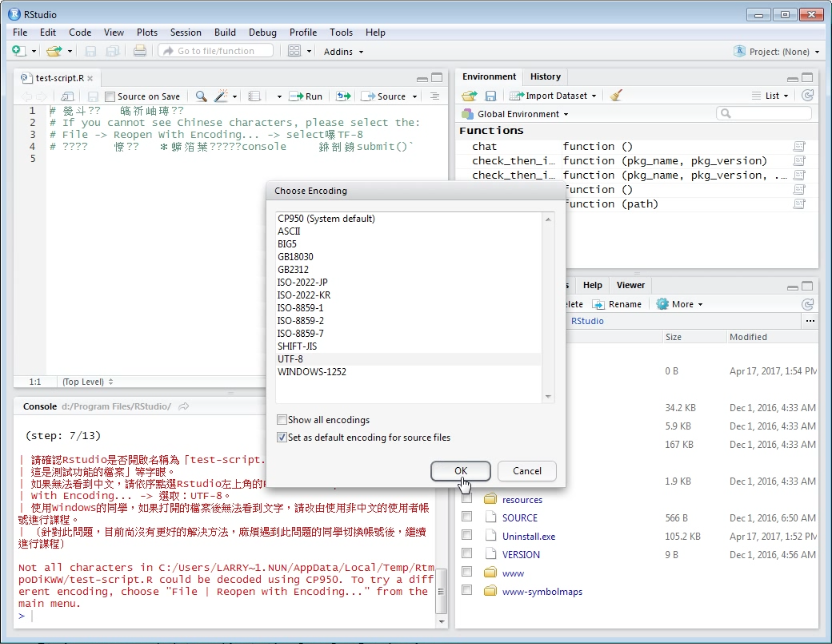832x644 pixels.
Task: Open the (Top Level) scope selector
Action: (88, 382)
